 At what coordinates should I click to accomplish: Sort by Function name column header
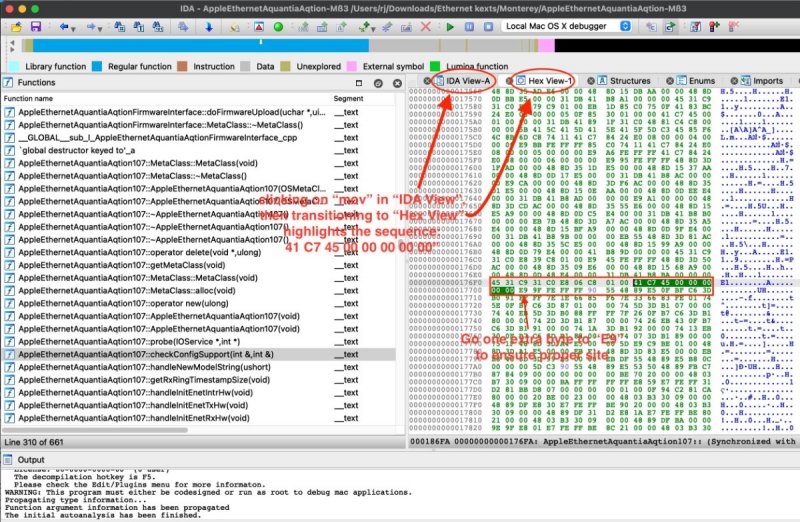166,98
